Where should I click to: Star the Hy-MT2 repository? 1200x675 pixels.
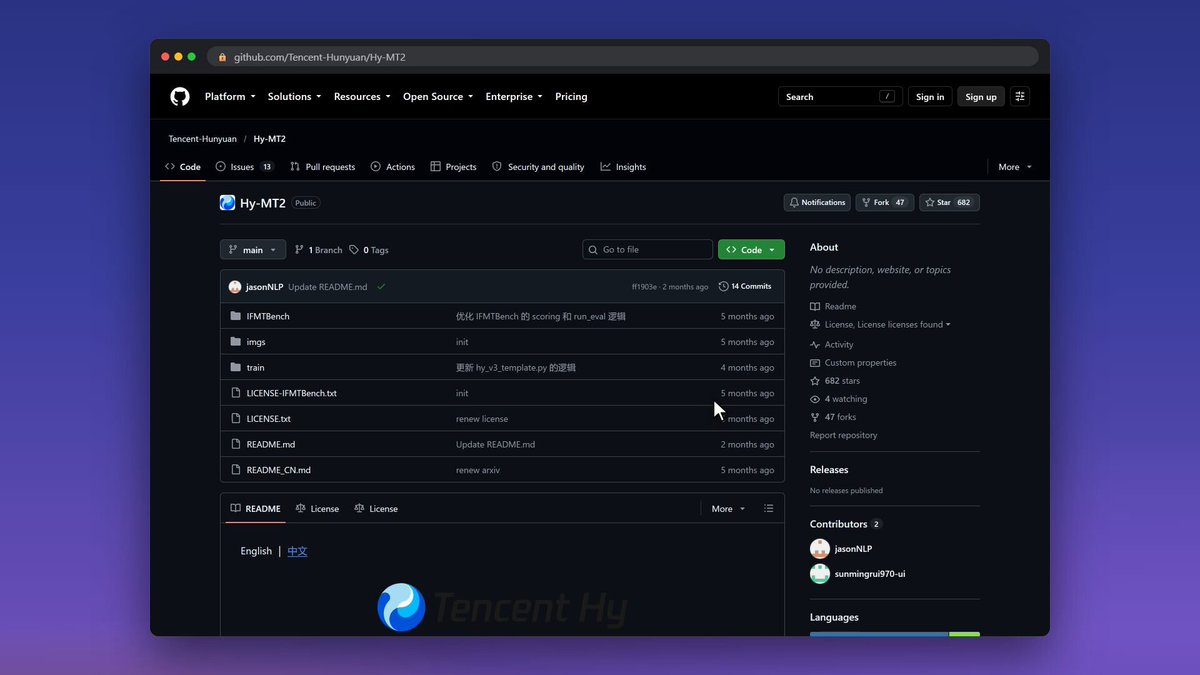point(949,203)
